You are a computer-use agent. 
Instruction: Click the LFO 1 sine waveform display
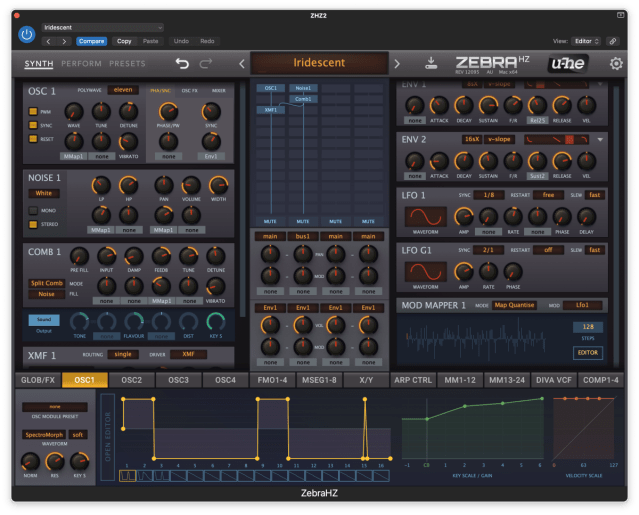click(x=425, y=217)
